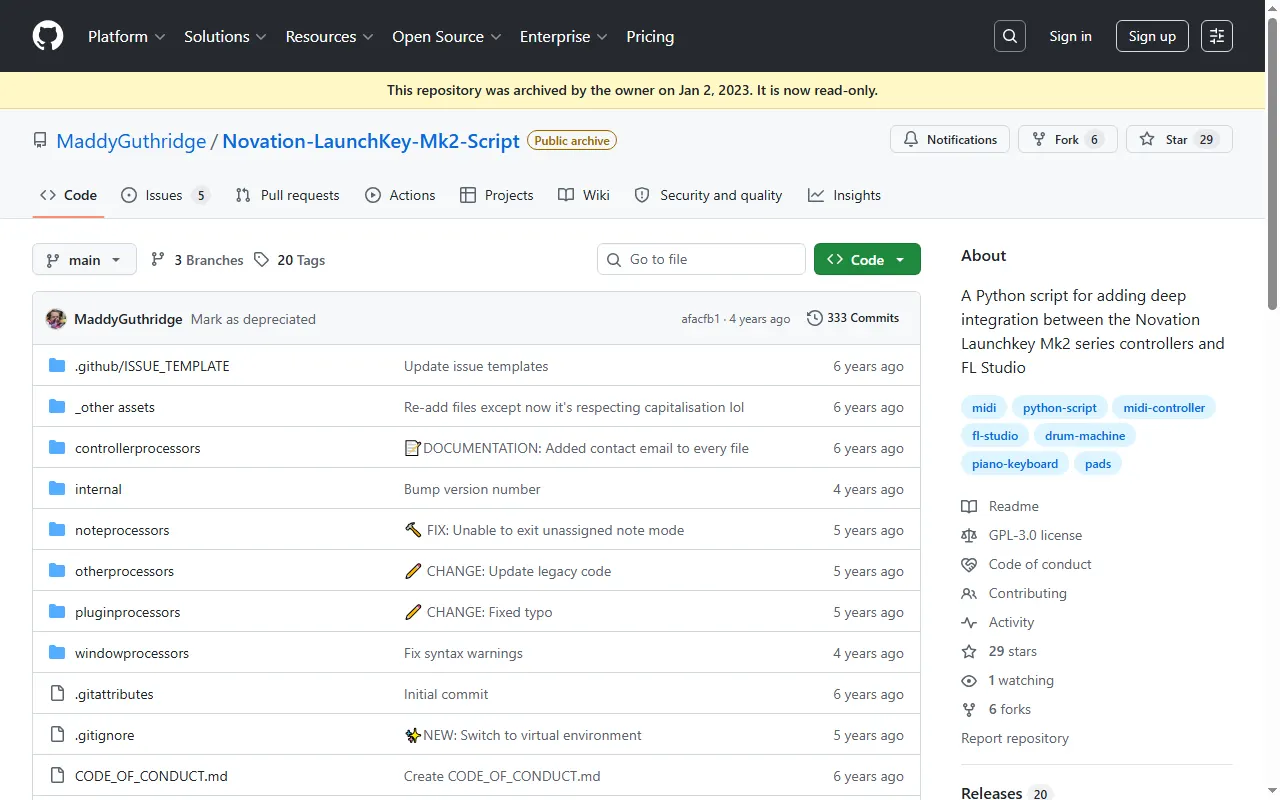Expand the Solutions menu
Viewport: 1280px width, 800px height.
(x=225, y=36)
